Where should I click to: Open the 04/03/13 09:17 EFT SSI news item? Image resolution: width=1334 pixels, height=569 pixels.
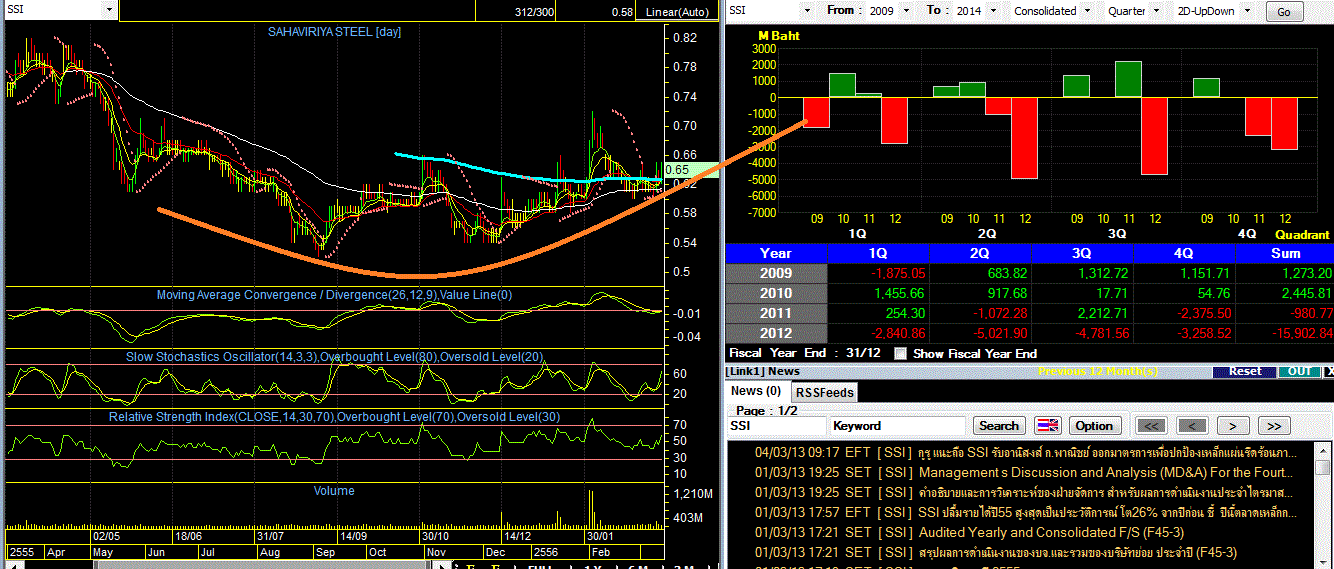tap(1025, 452)
